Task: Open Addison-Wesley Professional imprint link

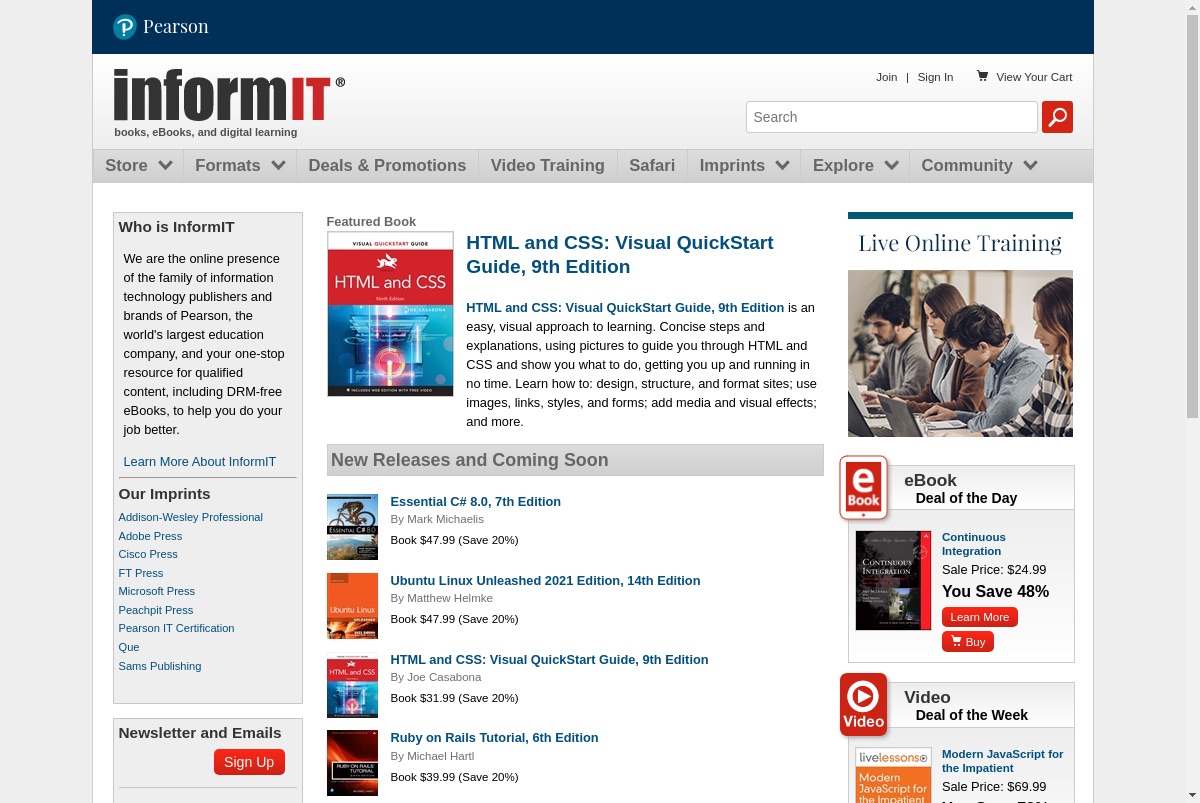Action: [191, 517]
